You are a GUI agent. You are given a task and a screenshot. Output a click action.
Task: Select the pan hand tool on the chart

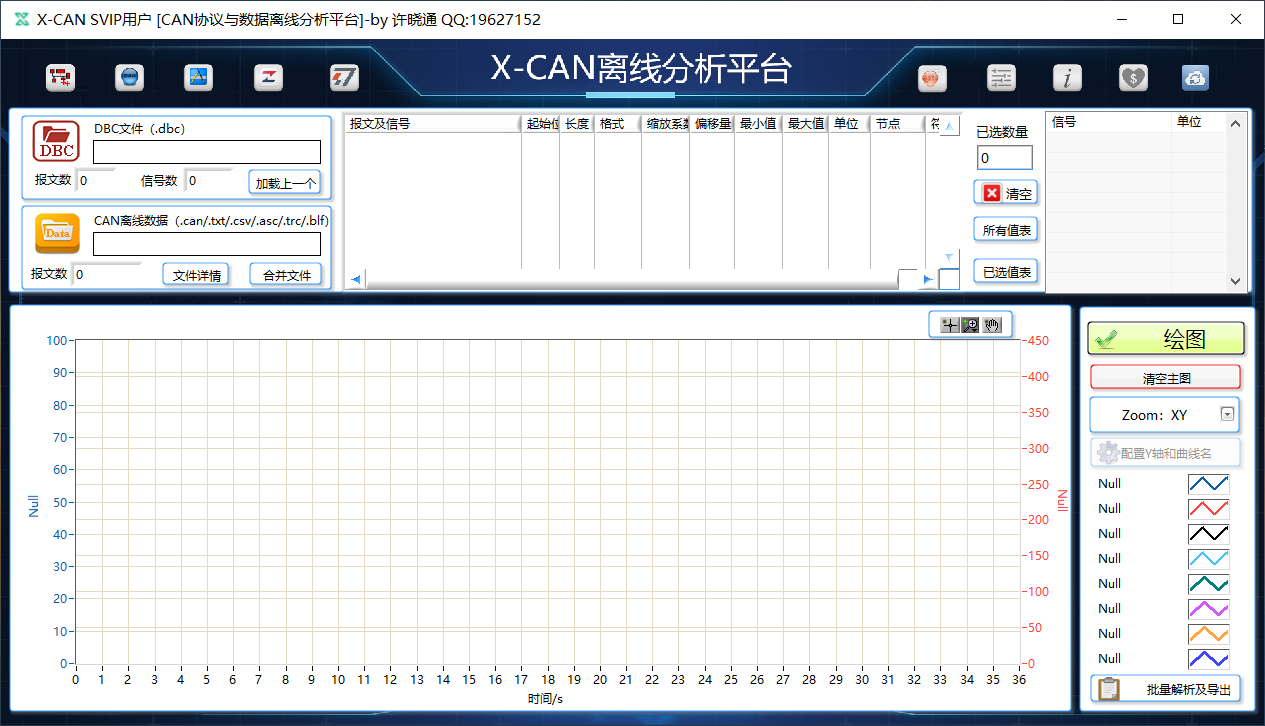(992, 324)
